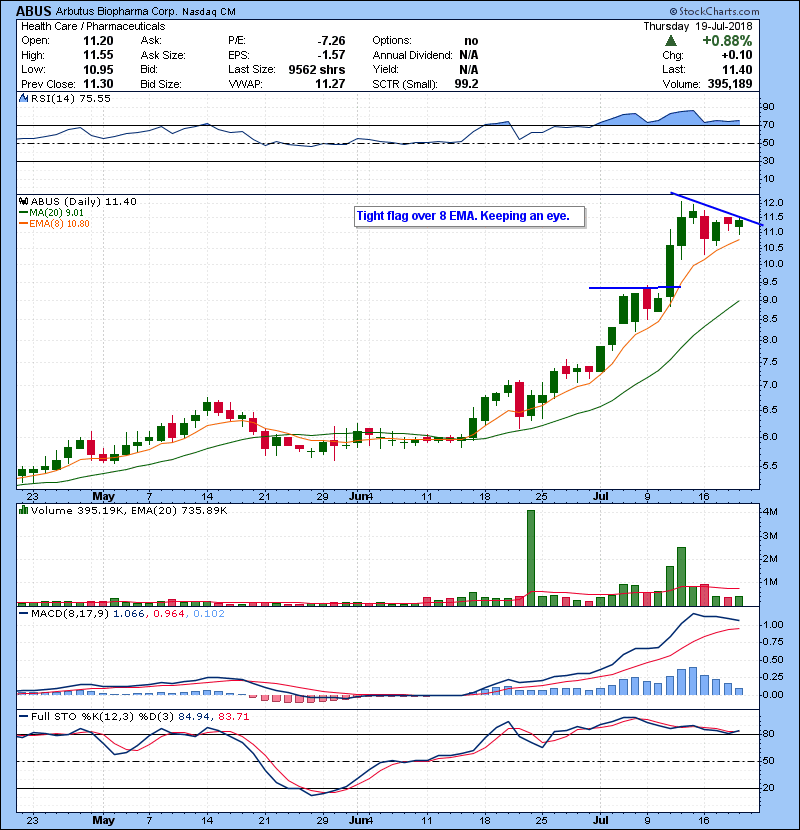Click the Nasdaq CM exchange label

(209, 12)
